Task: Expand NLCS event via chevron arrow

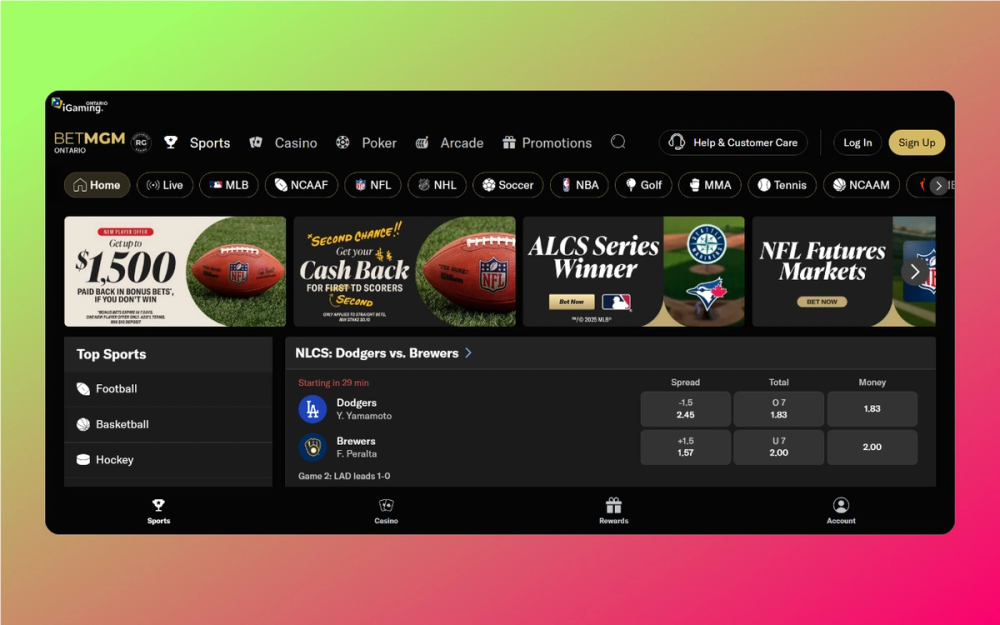Action: click(x=469, y=353)
